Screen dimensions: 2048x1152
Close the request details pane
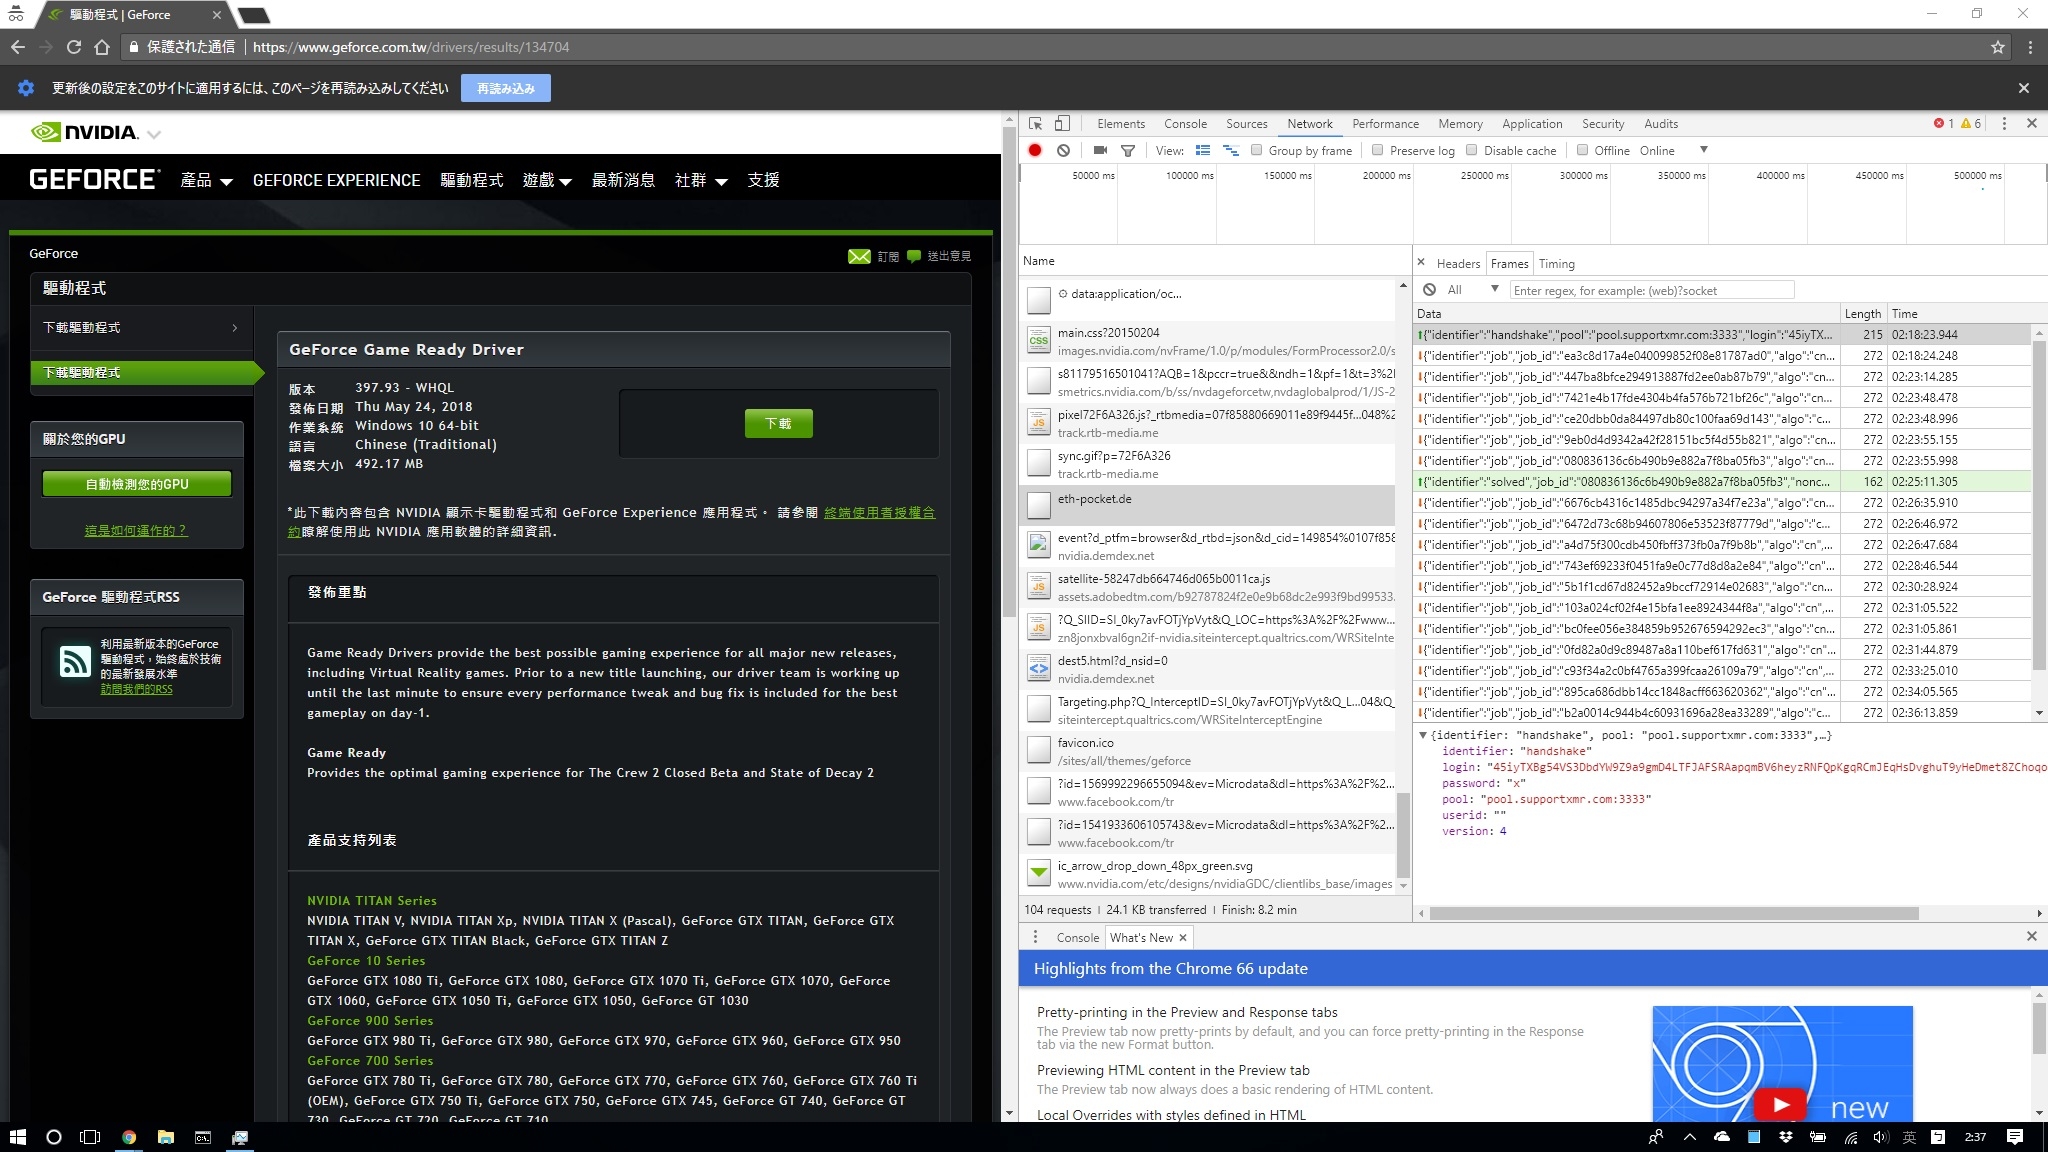click(1421, 263)
